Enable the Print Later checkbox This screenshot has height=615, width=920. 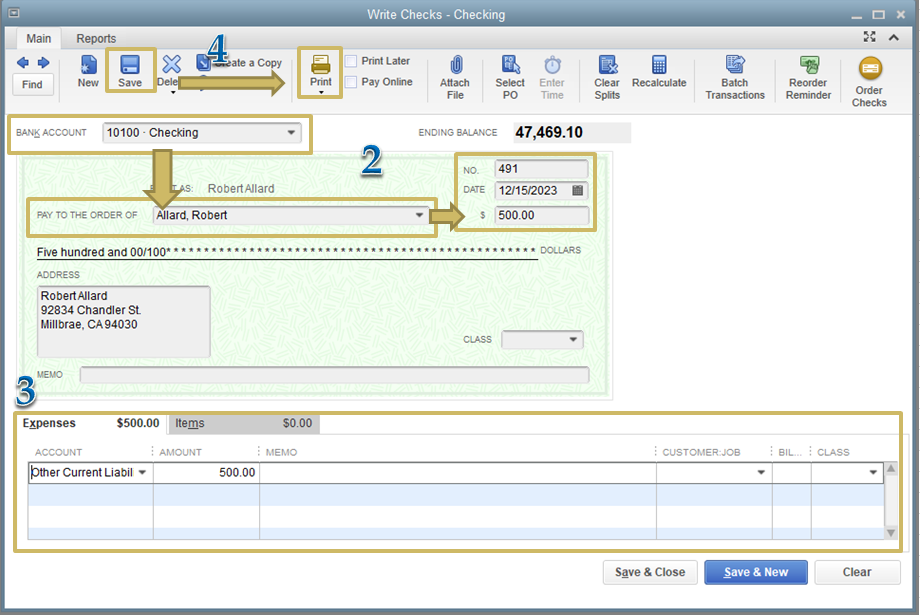point(351,60)
